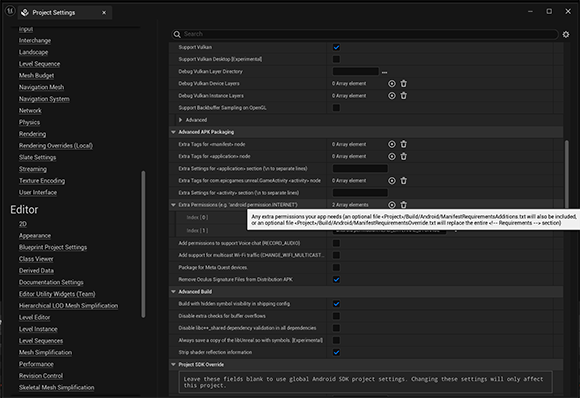Screen dimensions: 580x398
Task: Click the Unreal Engine logo icon
Action: [10, 11]
